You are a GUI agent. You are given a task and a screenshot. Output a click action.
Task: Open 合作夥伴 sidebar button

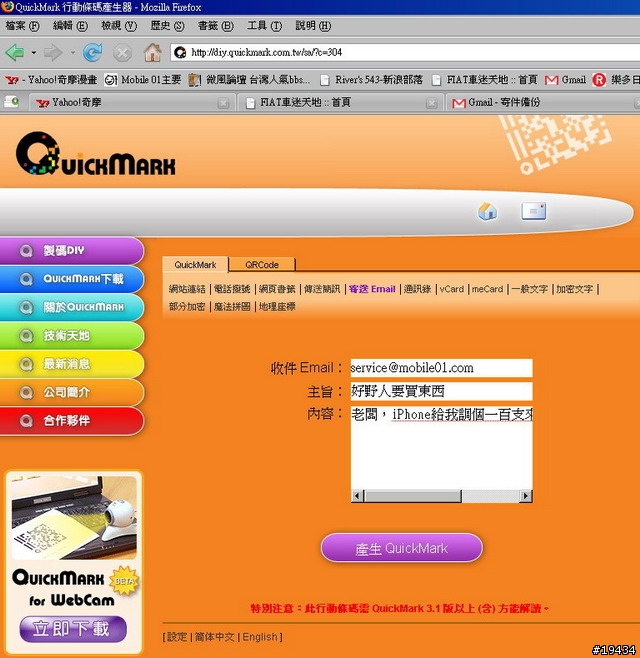click(72, 420)
